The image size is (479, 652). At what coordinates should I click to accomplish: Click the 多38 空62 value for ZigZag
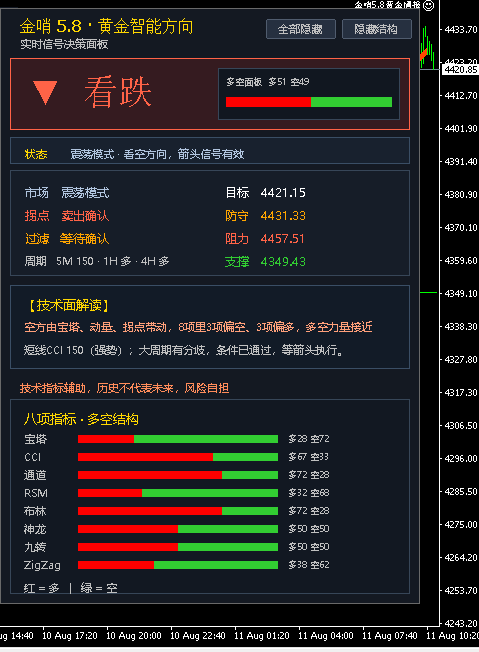309,565
